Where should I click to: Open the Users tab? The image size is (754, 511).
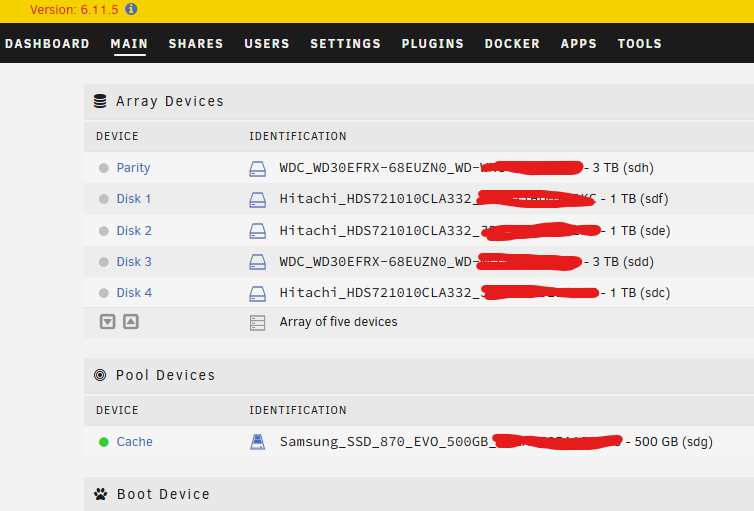click(x=267, y=44)
